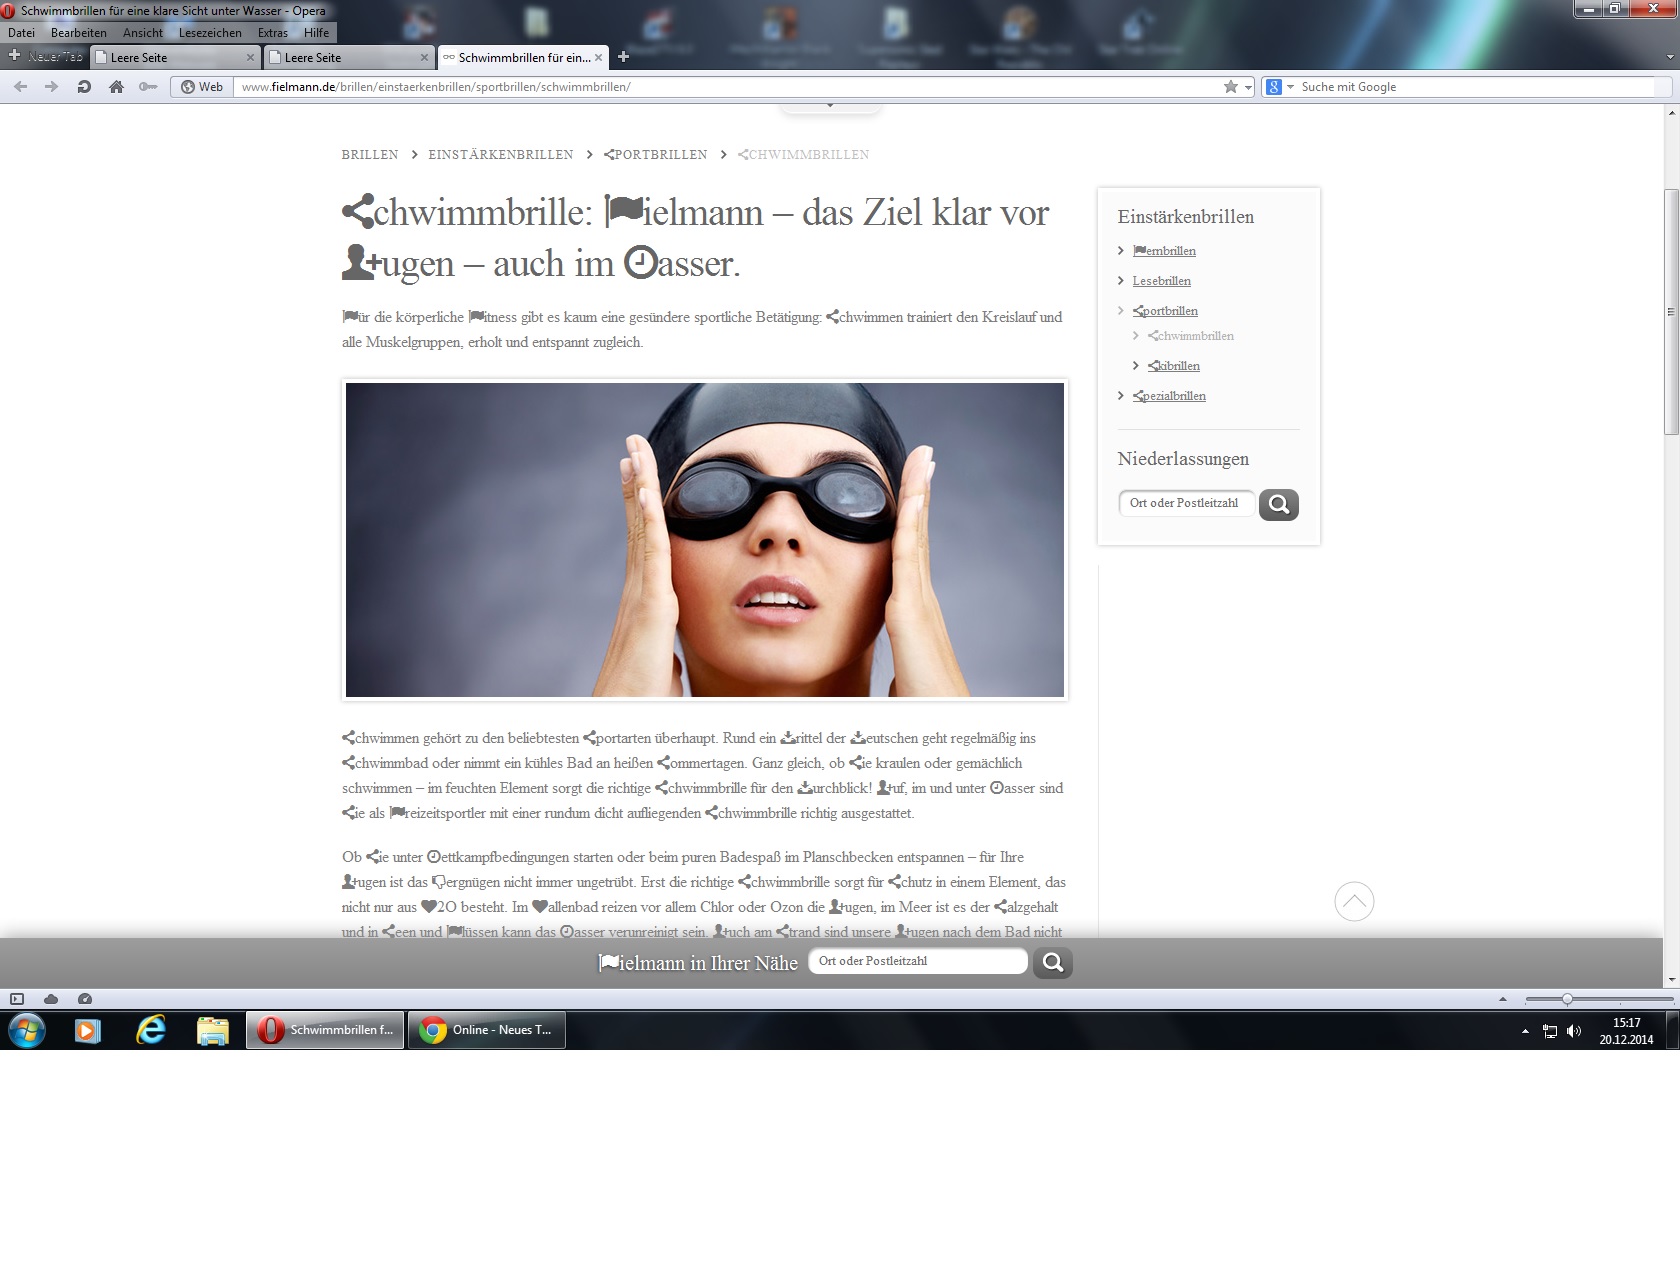Image resolution: width=1680 pixels, height=1262 pixels.
Task: Open the network tray icon
Action: [x=1550, y=1031]
